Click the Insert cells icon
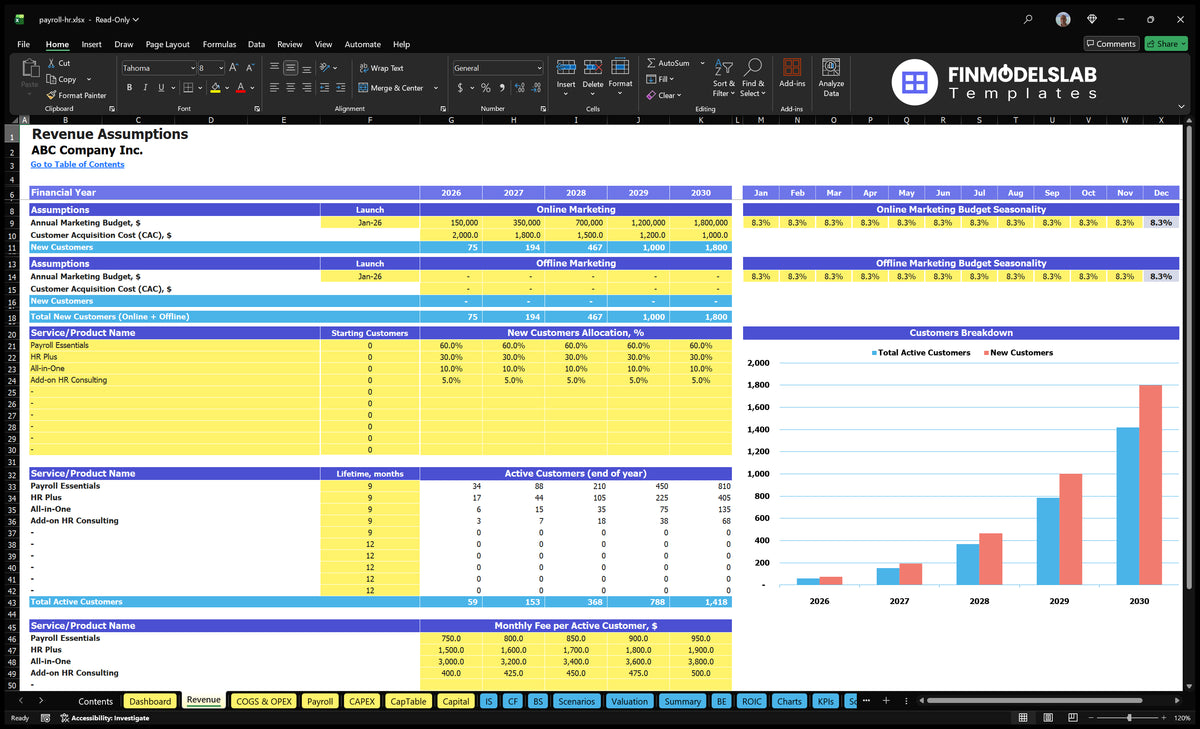The image size is (1200, 729). [566, 67]
